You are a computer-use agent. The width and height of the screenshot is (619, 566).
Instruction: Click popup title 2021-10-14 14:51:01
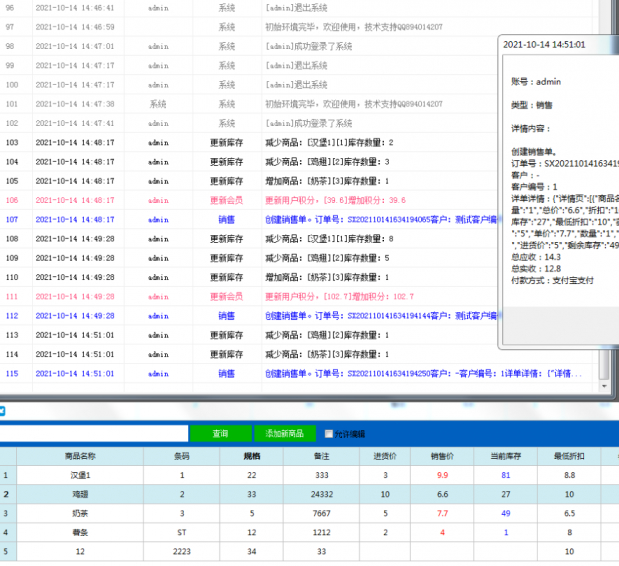[x=544, y=45]
